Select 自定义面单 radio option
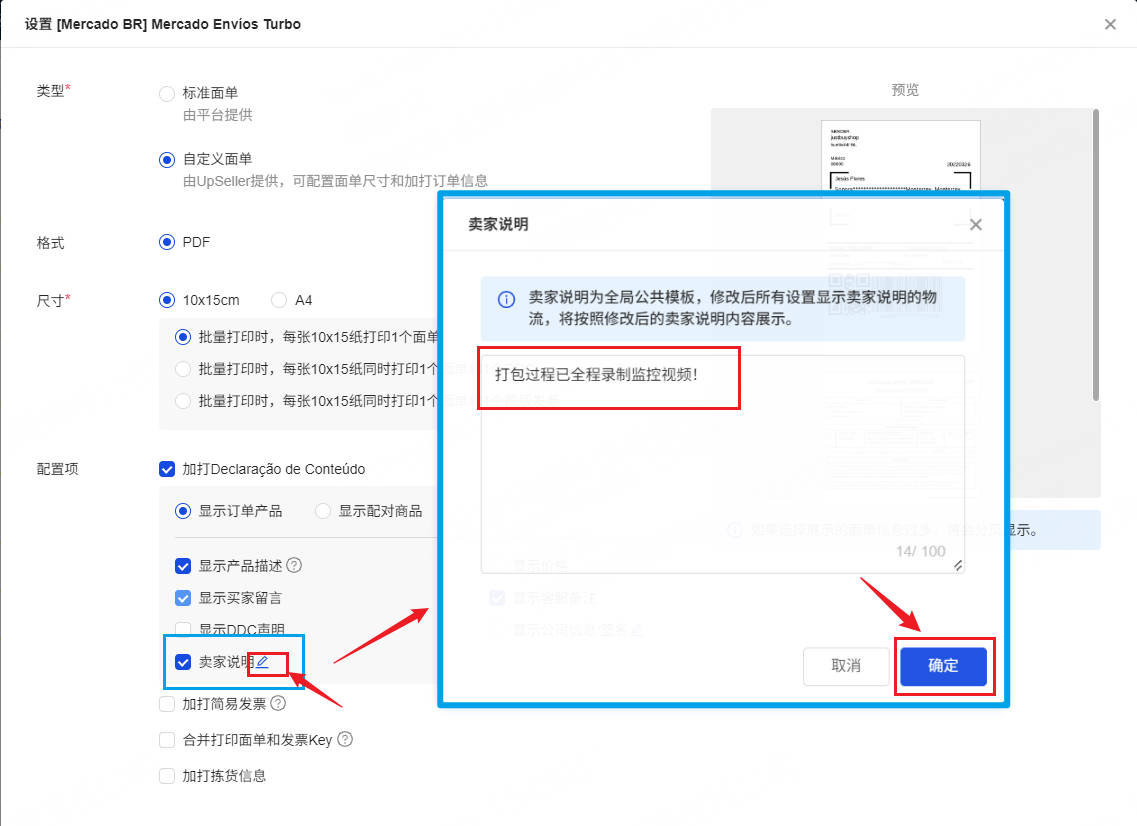This screenshot has height=826, width=1137. [x=167, y=160]
